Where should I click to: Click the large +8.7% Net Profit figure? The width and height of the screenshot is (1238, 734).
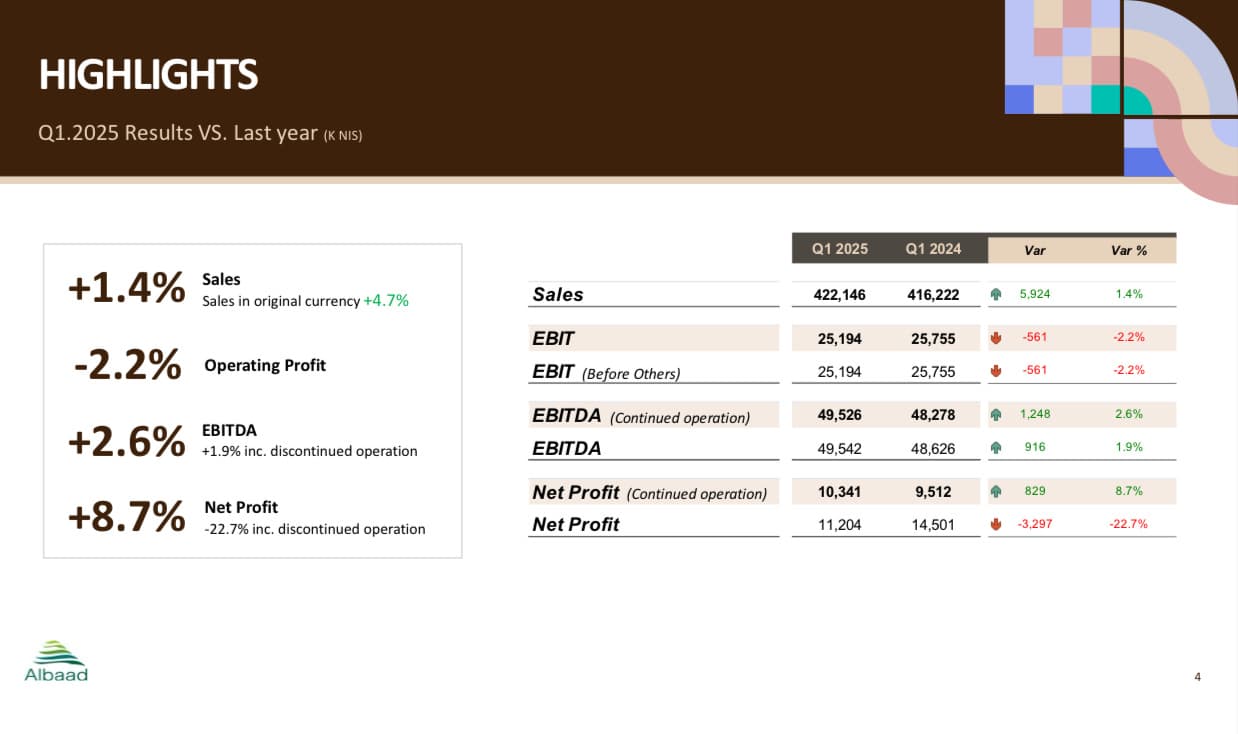click(126, 517)
